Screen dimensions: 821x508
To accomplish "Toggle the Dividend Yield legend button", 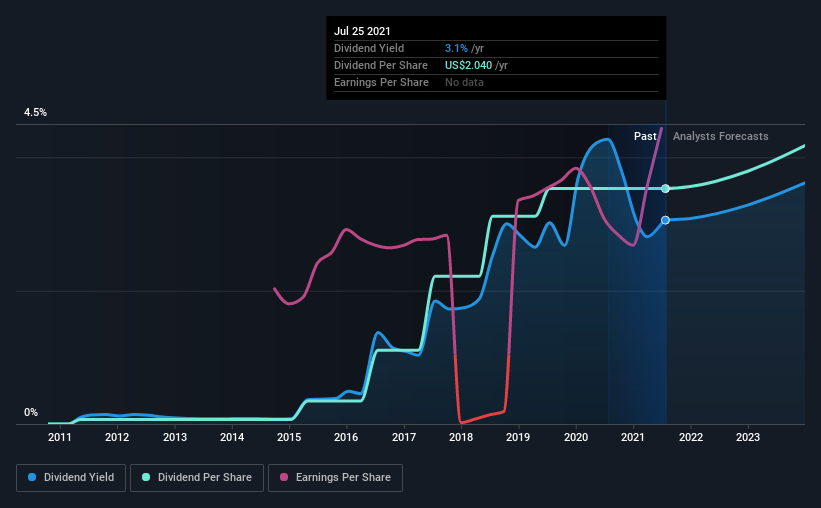I will [71, 478].
